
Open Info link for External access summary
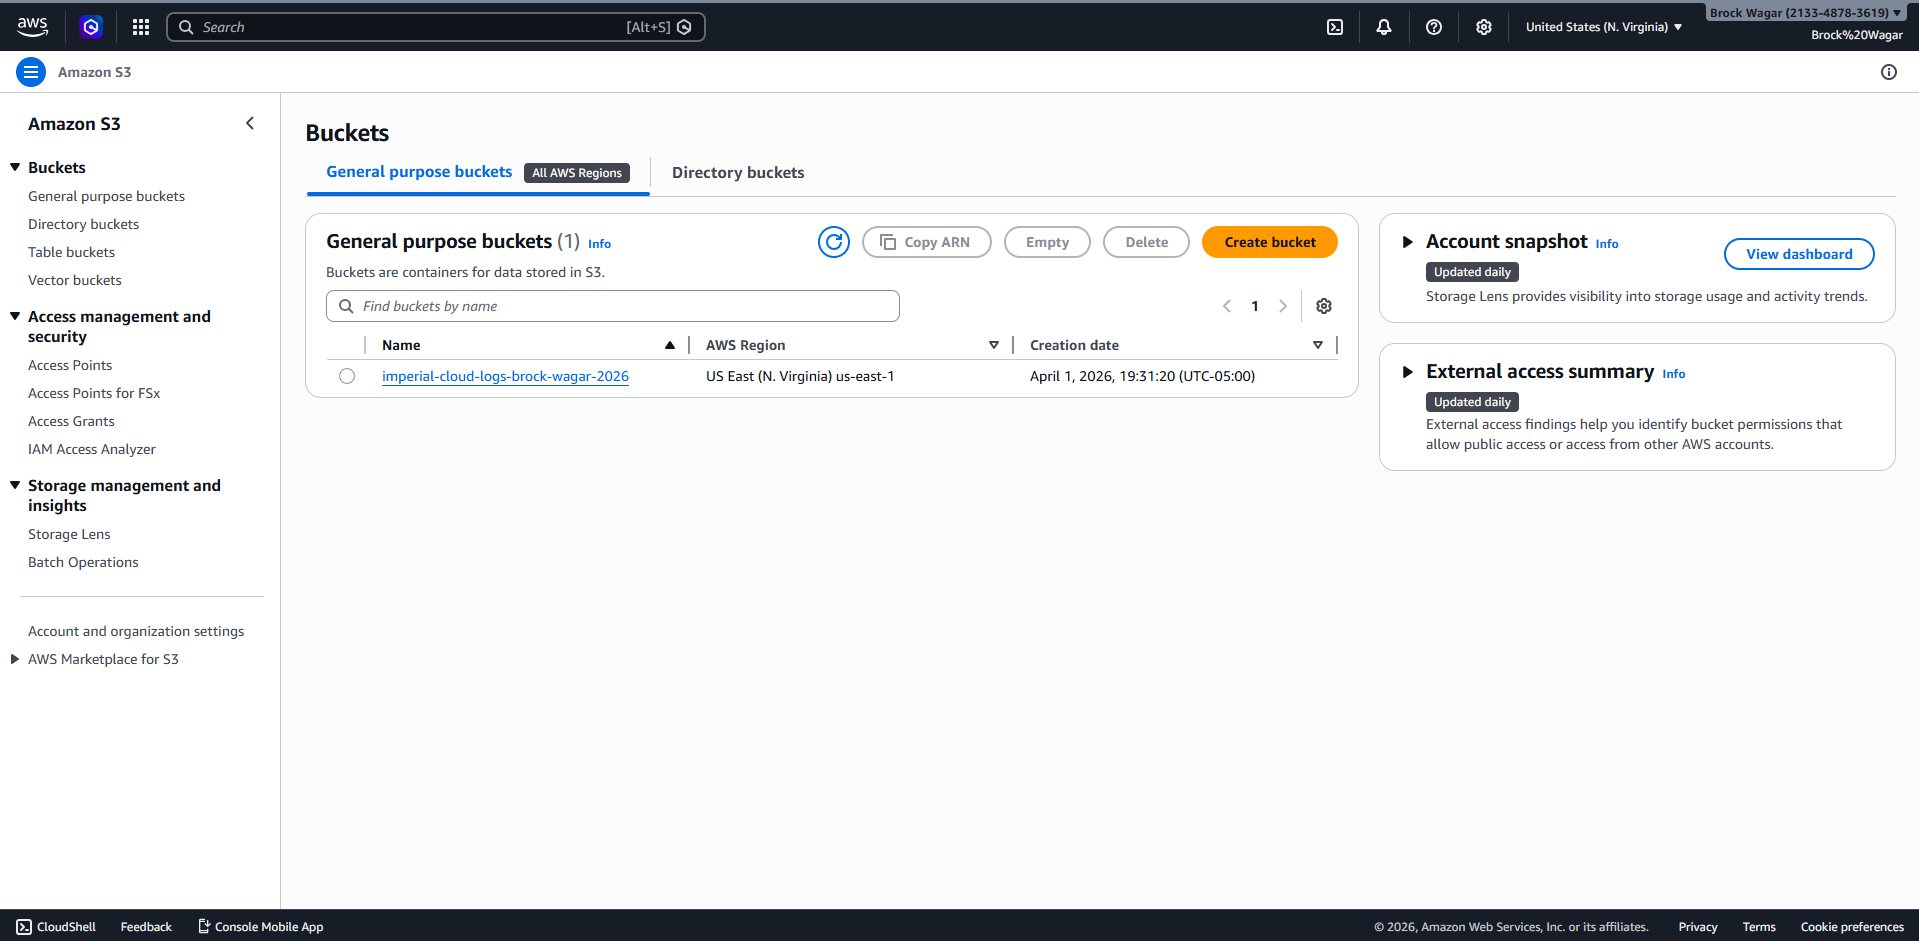click(x=1674, y=374)
